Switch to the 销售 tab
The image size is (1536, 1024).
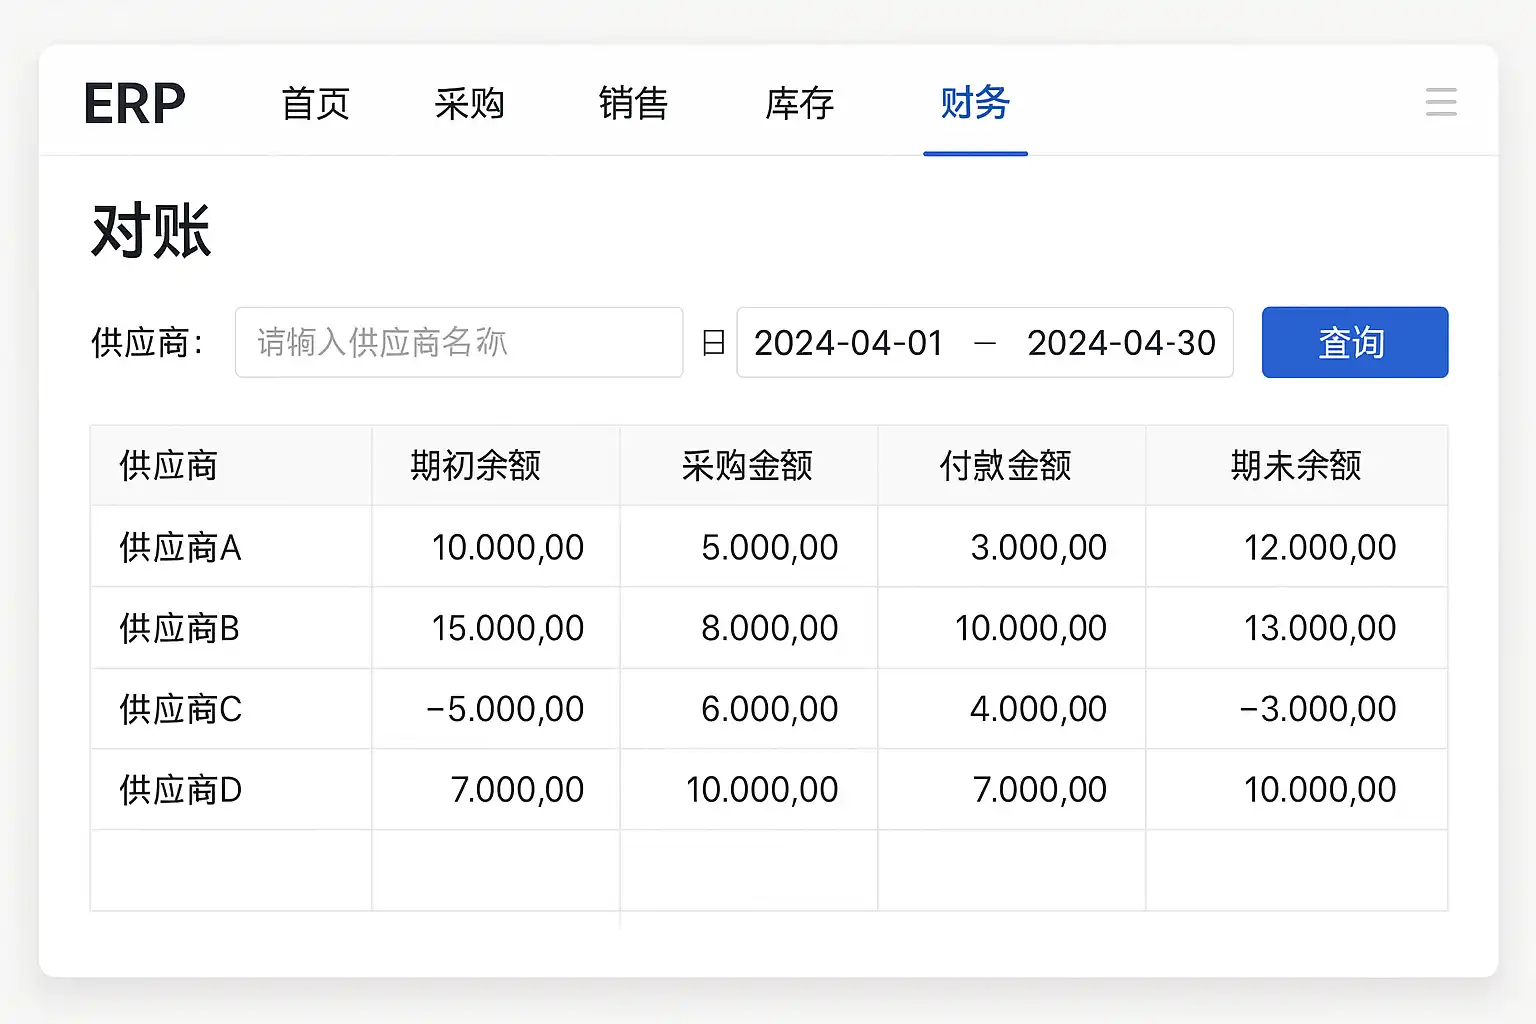633,104
